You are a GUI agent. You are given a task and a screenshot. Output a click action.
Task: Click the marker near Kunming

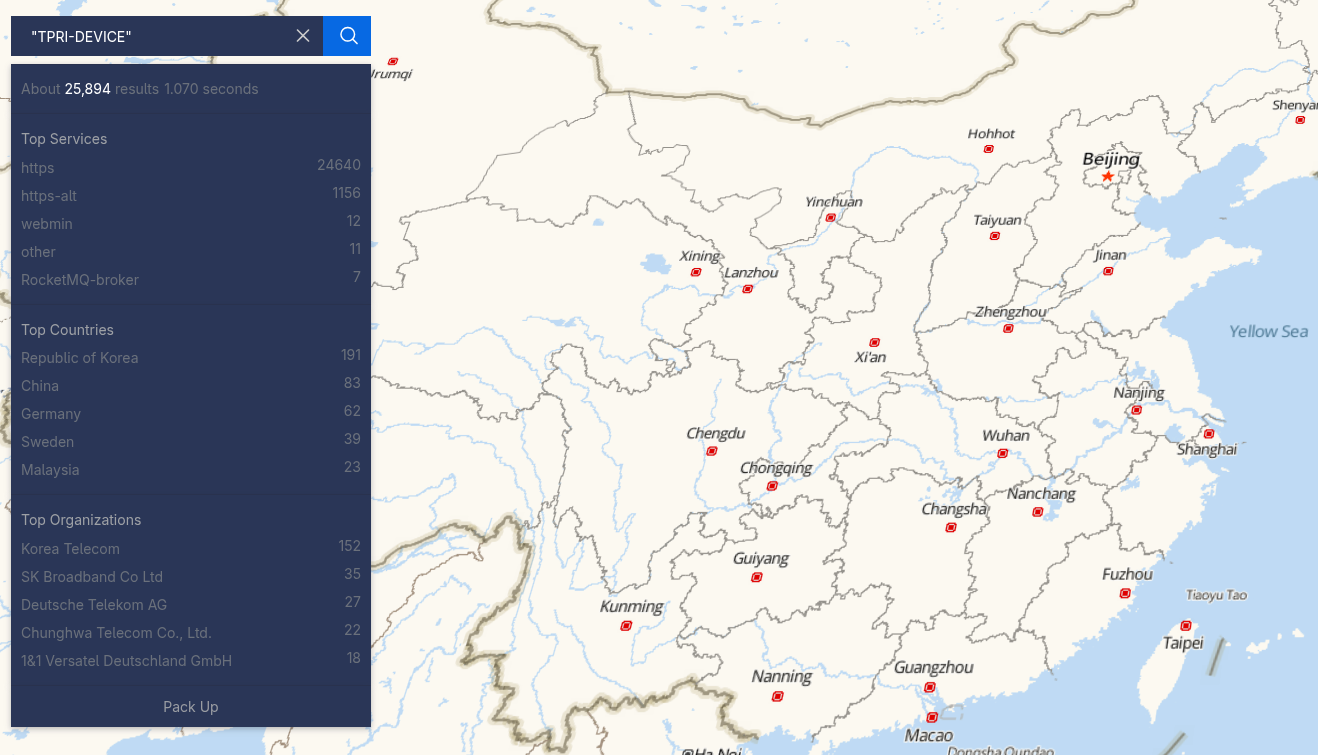(x=626, y=624)
